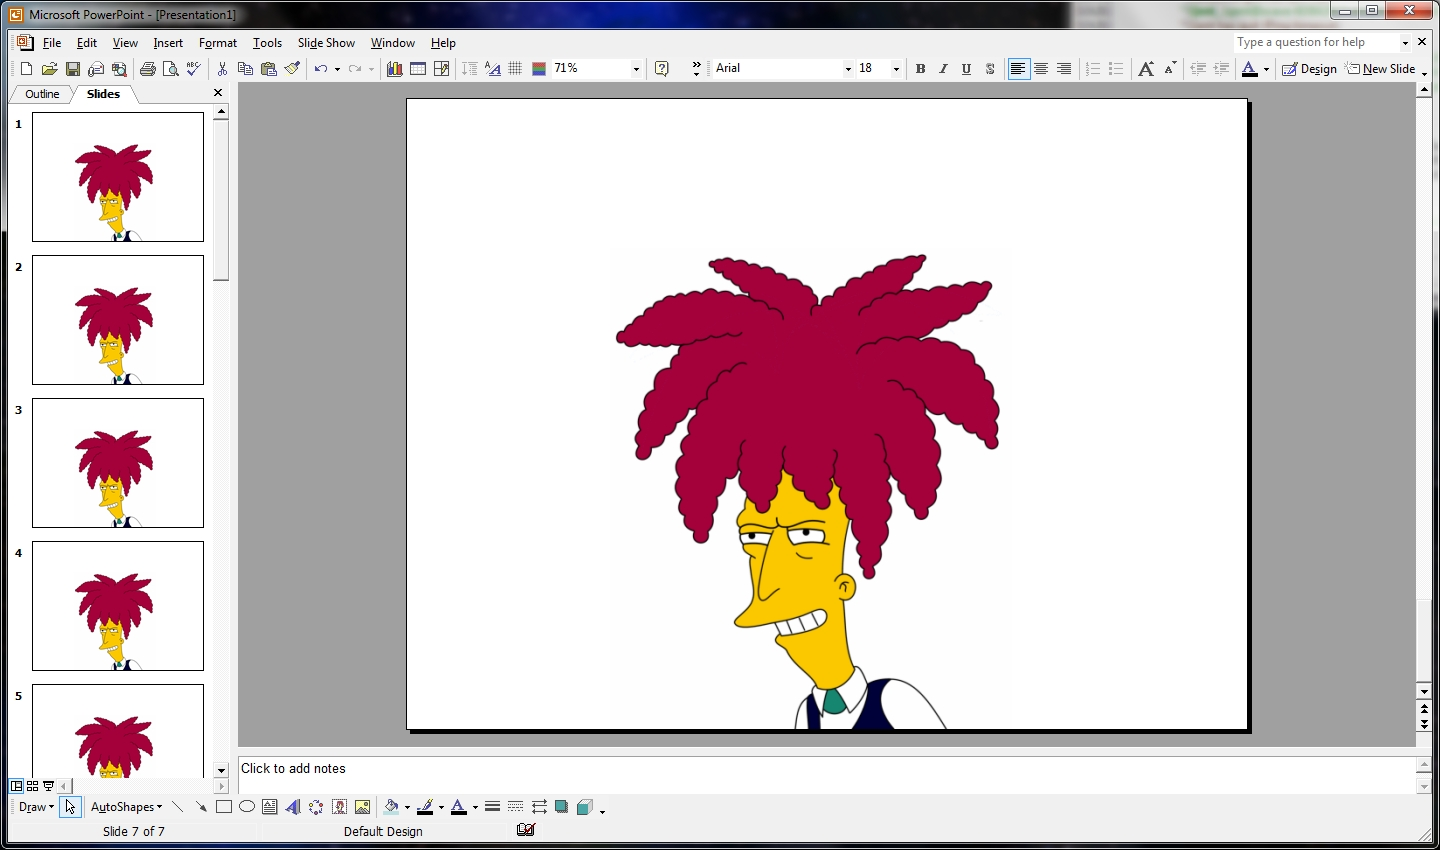This screenshot has height=850, width=1440.
Task: Create a new blank presentation
Action: pos(26,69)
